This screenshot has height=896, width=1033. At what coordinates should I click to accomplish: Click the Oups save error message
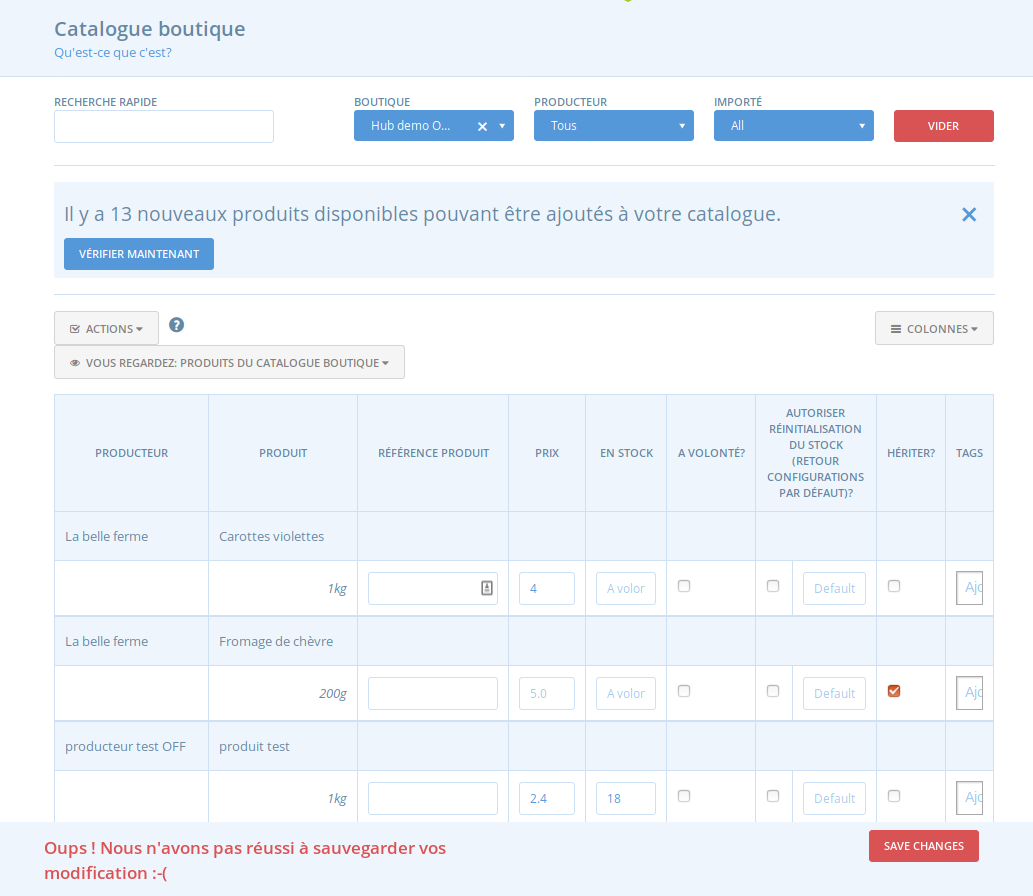[245, 860]
